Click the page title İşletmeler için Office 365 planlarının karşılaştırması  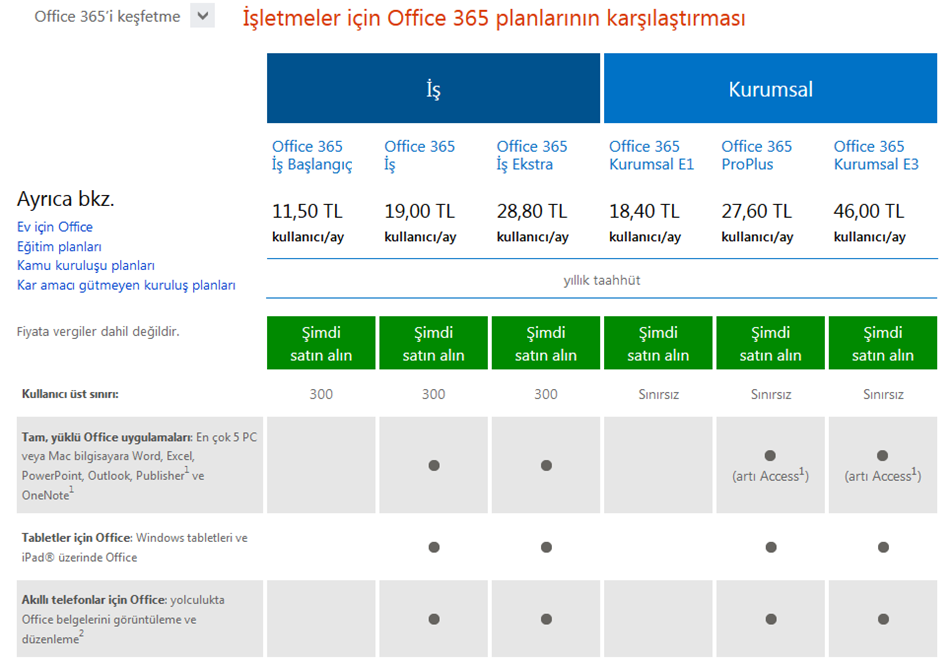494,18
